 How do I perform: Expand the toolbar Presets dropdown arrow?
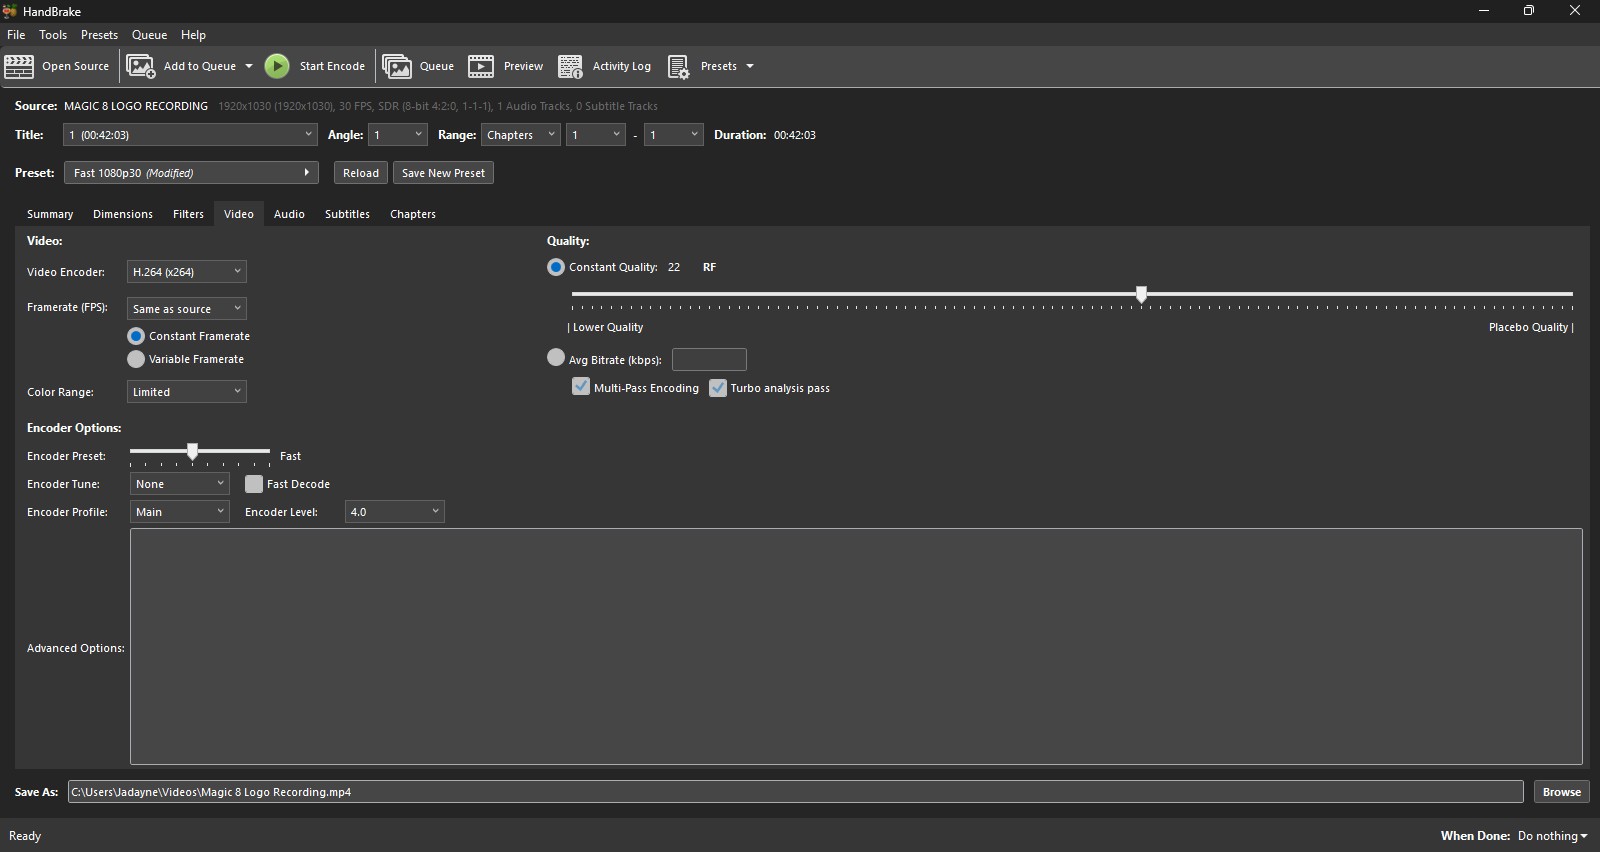(x=750, y=66)
